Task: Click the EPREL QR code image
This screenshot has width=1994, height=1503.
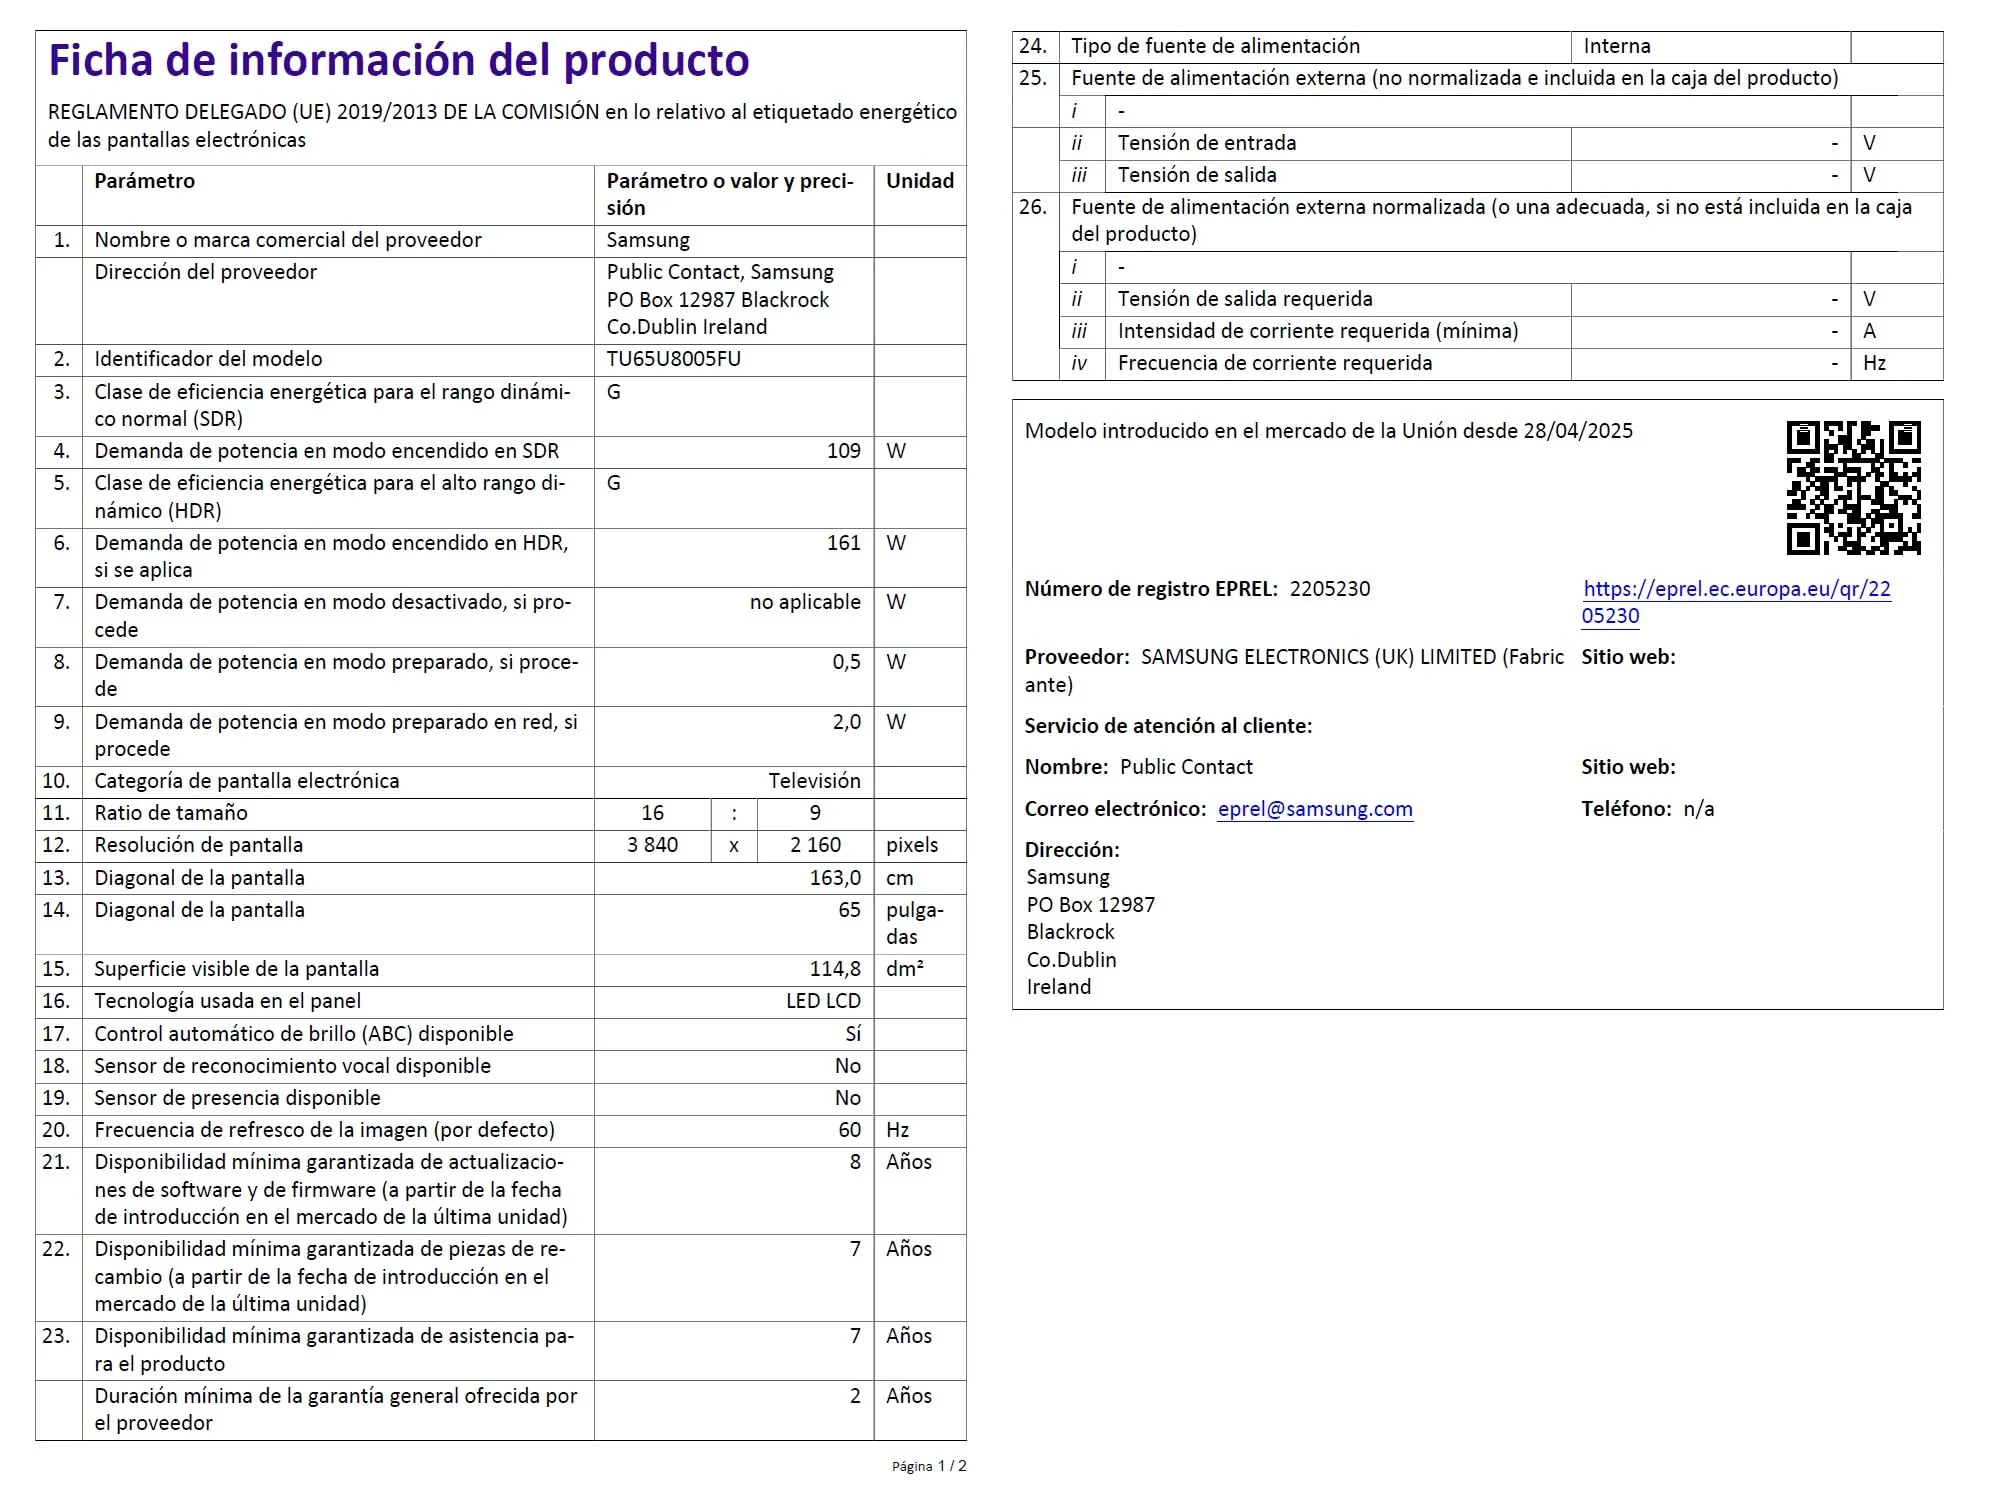Action: [1853, 488]
